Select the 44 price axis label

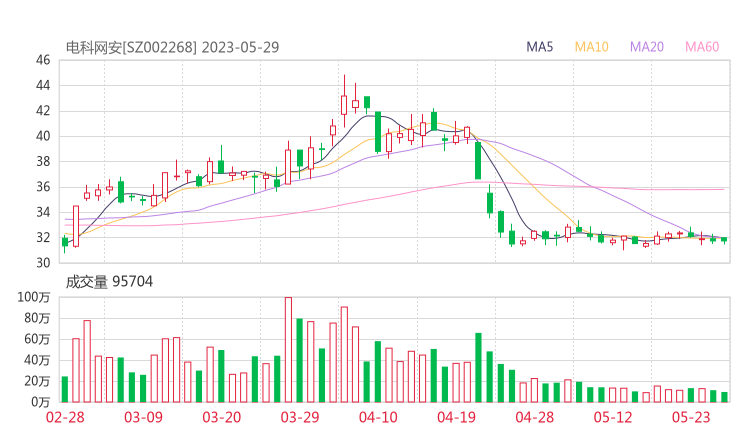pos(43,85)
